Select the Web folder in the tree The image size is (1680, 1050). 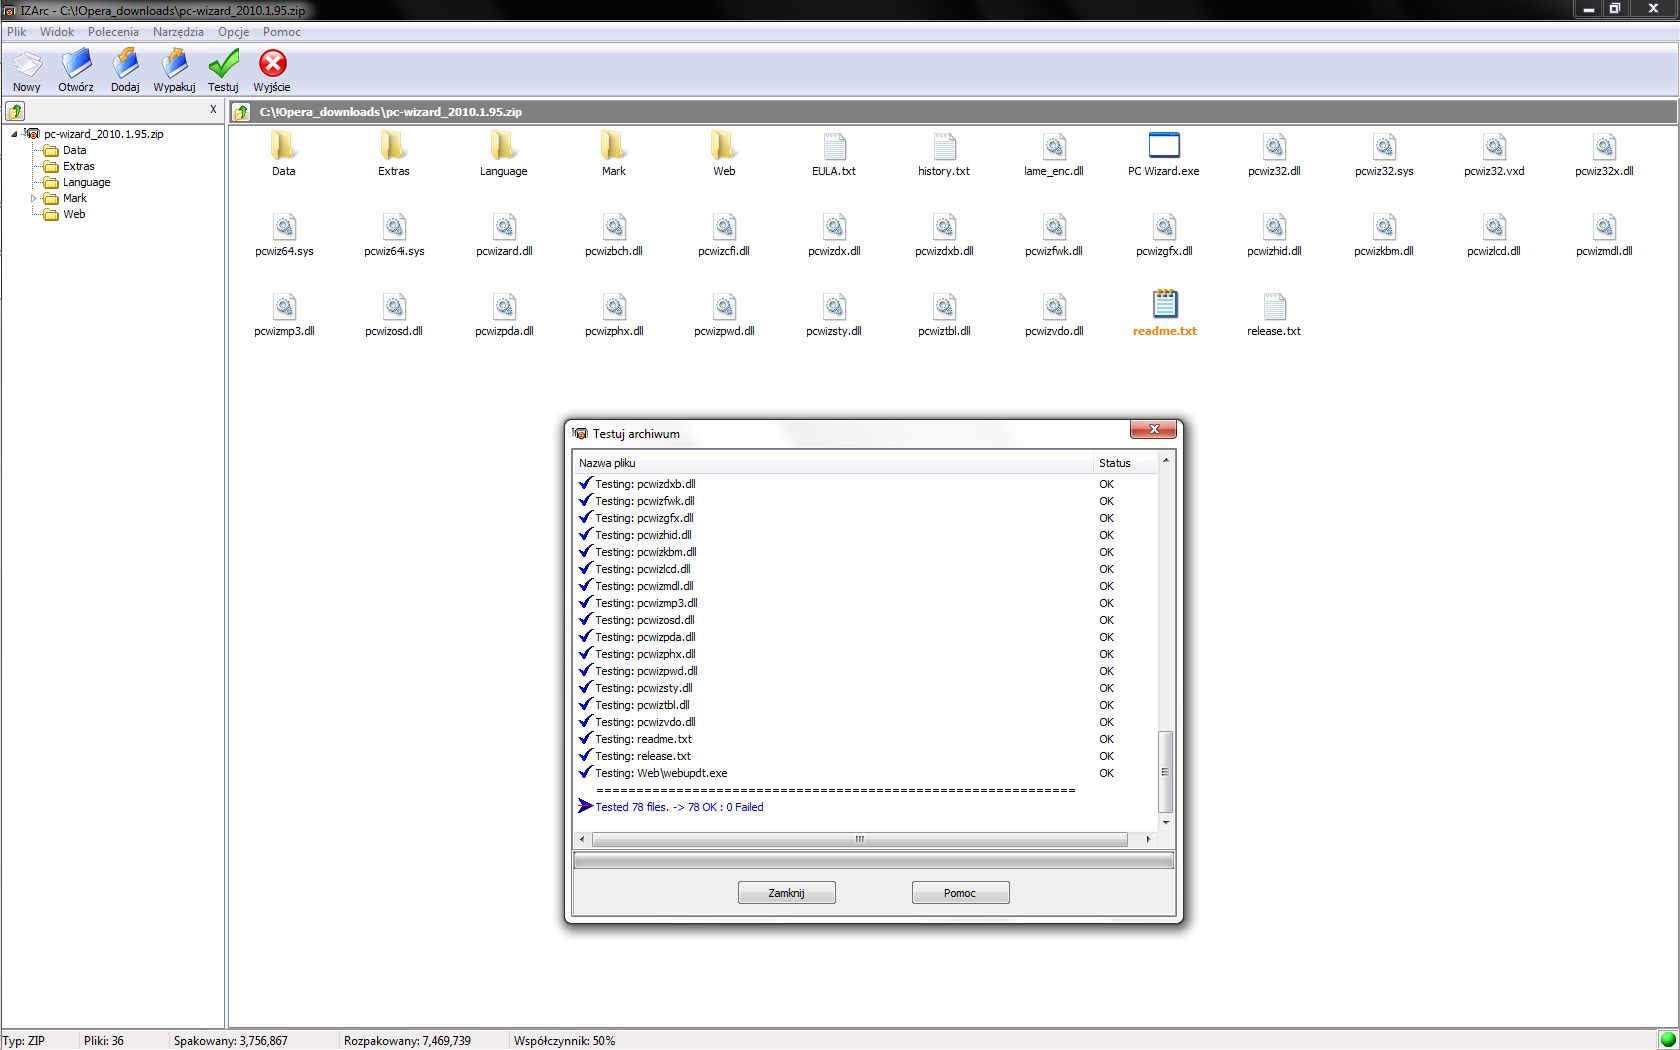[74, 214]
